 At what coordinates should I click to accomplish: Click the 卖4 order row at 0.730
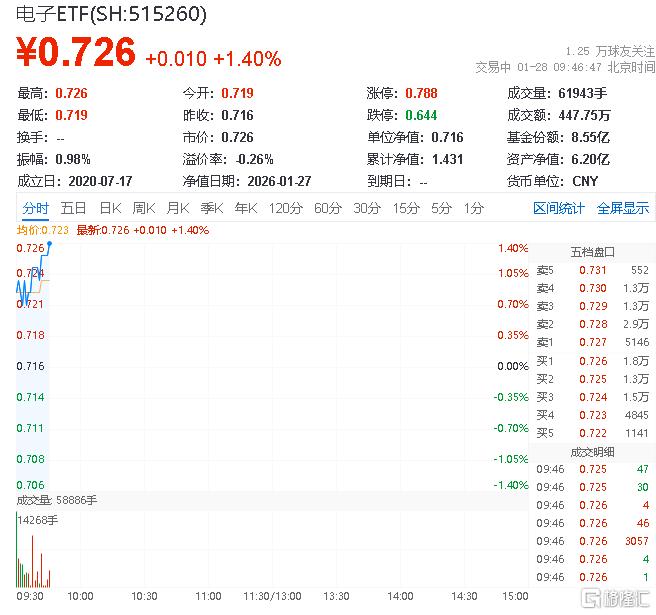(x=592, y=288)
